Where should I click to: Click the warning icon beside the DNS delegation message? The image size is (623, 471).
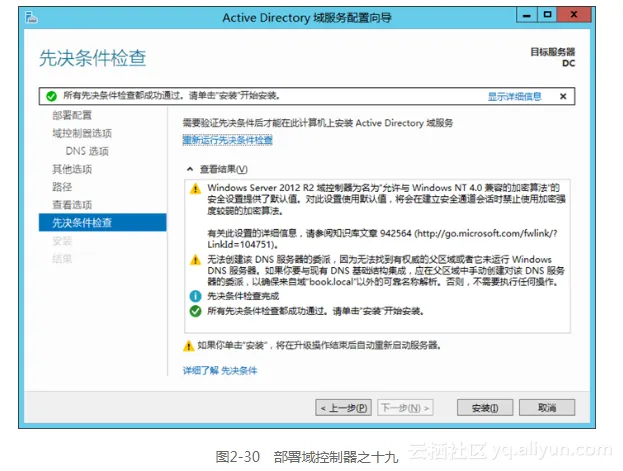pos(195,260)
